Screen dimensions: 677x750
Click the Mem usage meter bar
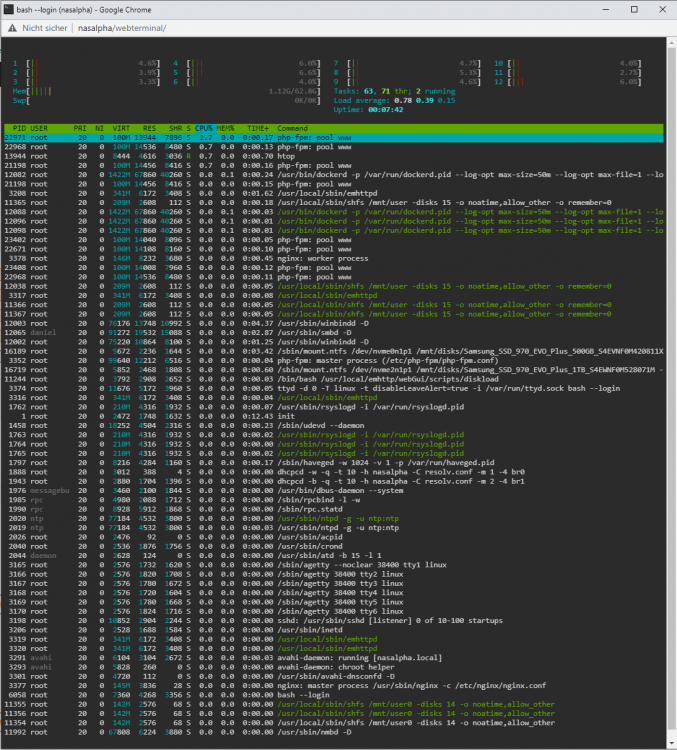tap(166, 91)
